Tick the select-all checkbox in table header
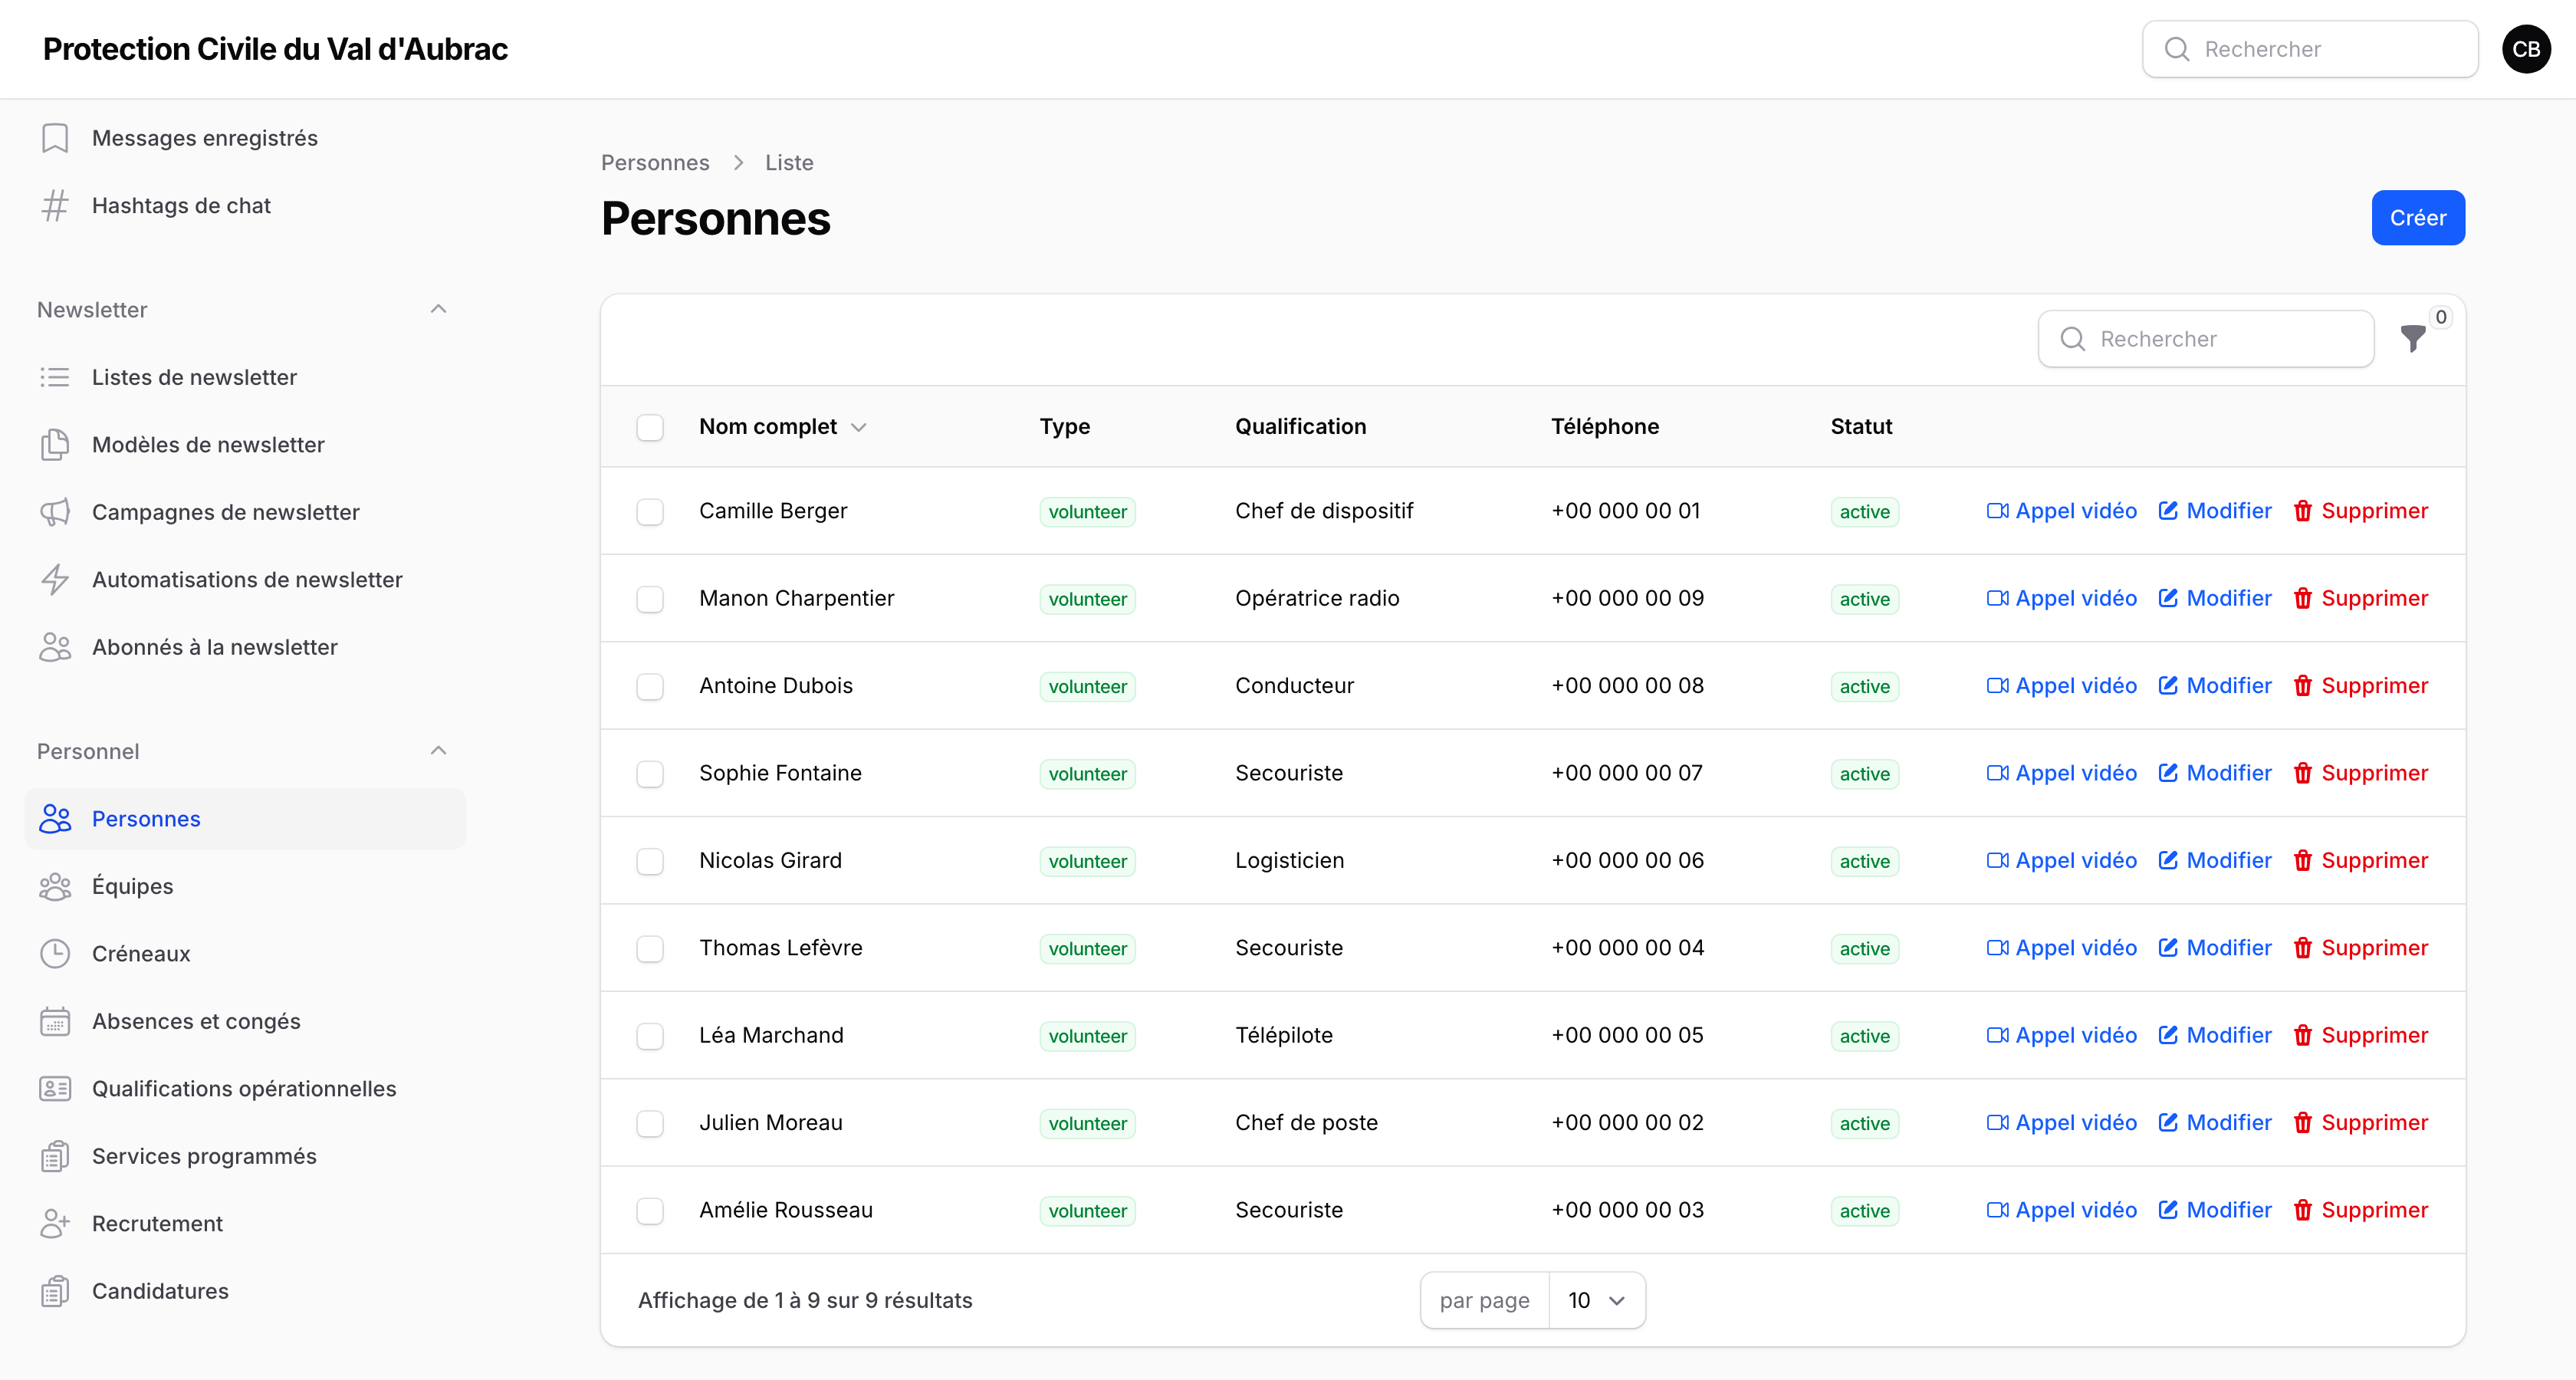Viewport: 2576px width, 1380px height. tap(650, 427)
